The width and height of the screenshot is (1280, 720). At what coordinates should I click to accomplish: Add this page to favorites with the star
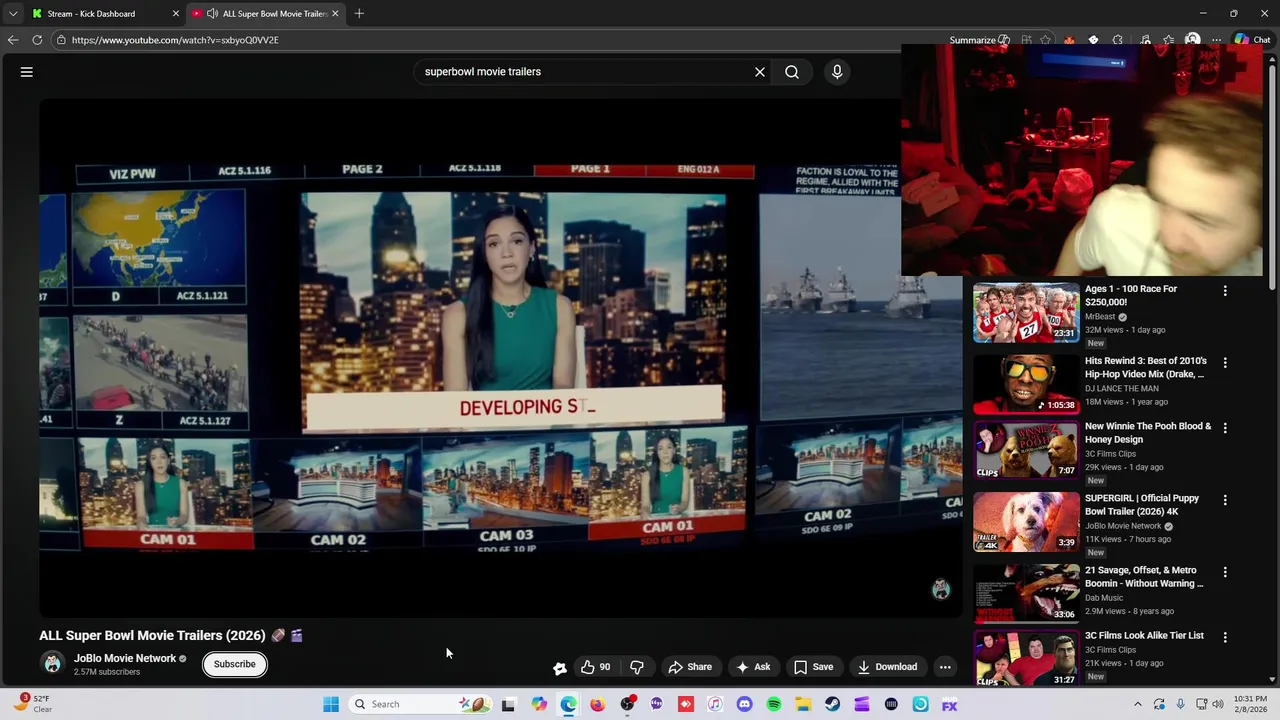point(1045,40)
